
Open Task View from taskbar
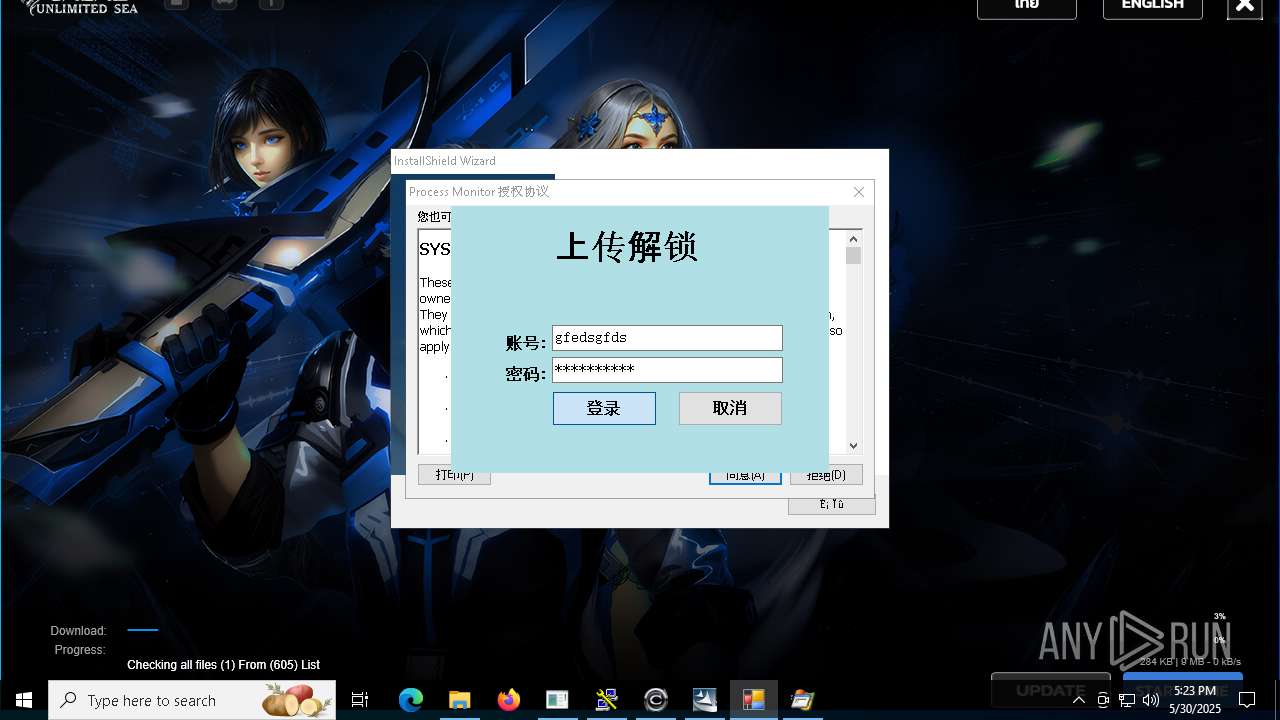point(360,700)
